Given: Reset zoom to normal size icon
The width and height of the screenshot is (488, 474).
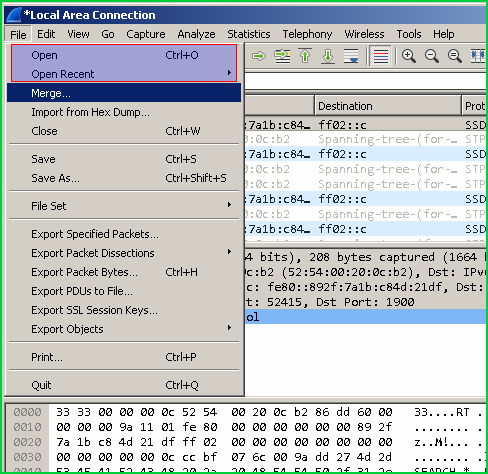Looking at the screenshot, I should pyautogui.click(x=455, y=56).
